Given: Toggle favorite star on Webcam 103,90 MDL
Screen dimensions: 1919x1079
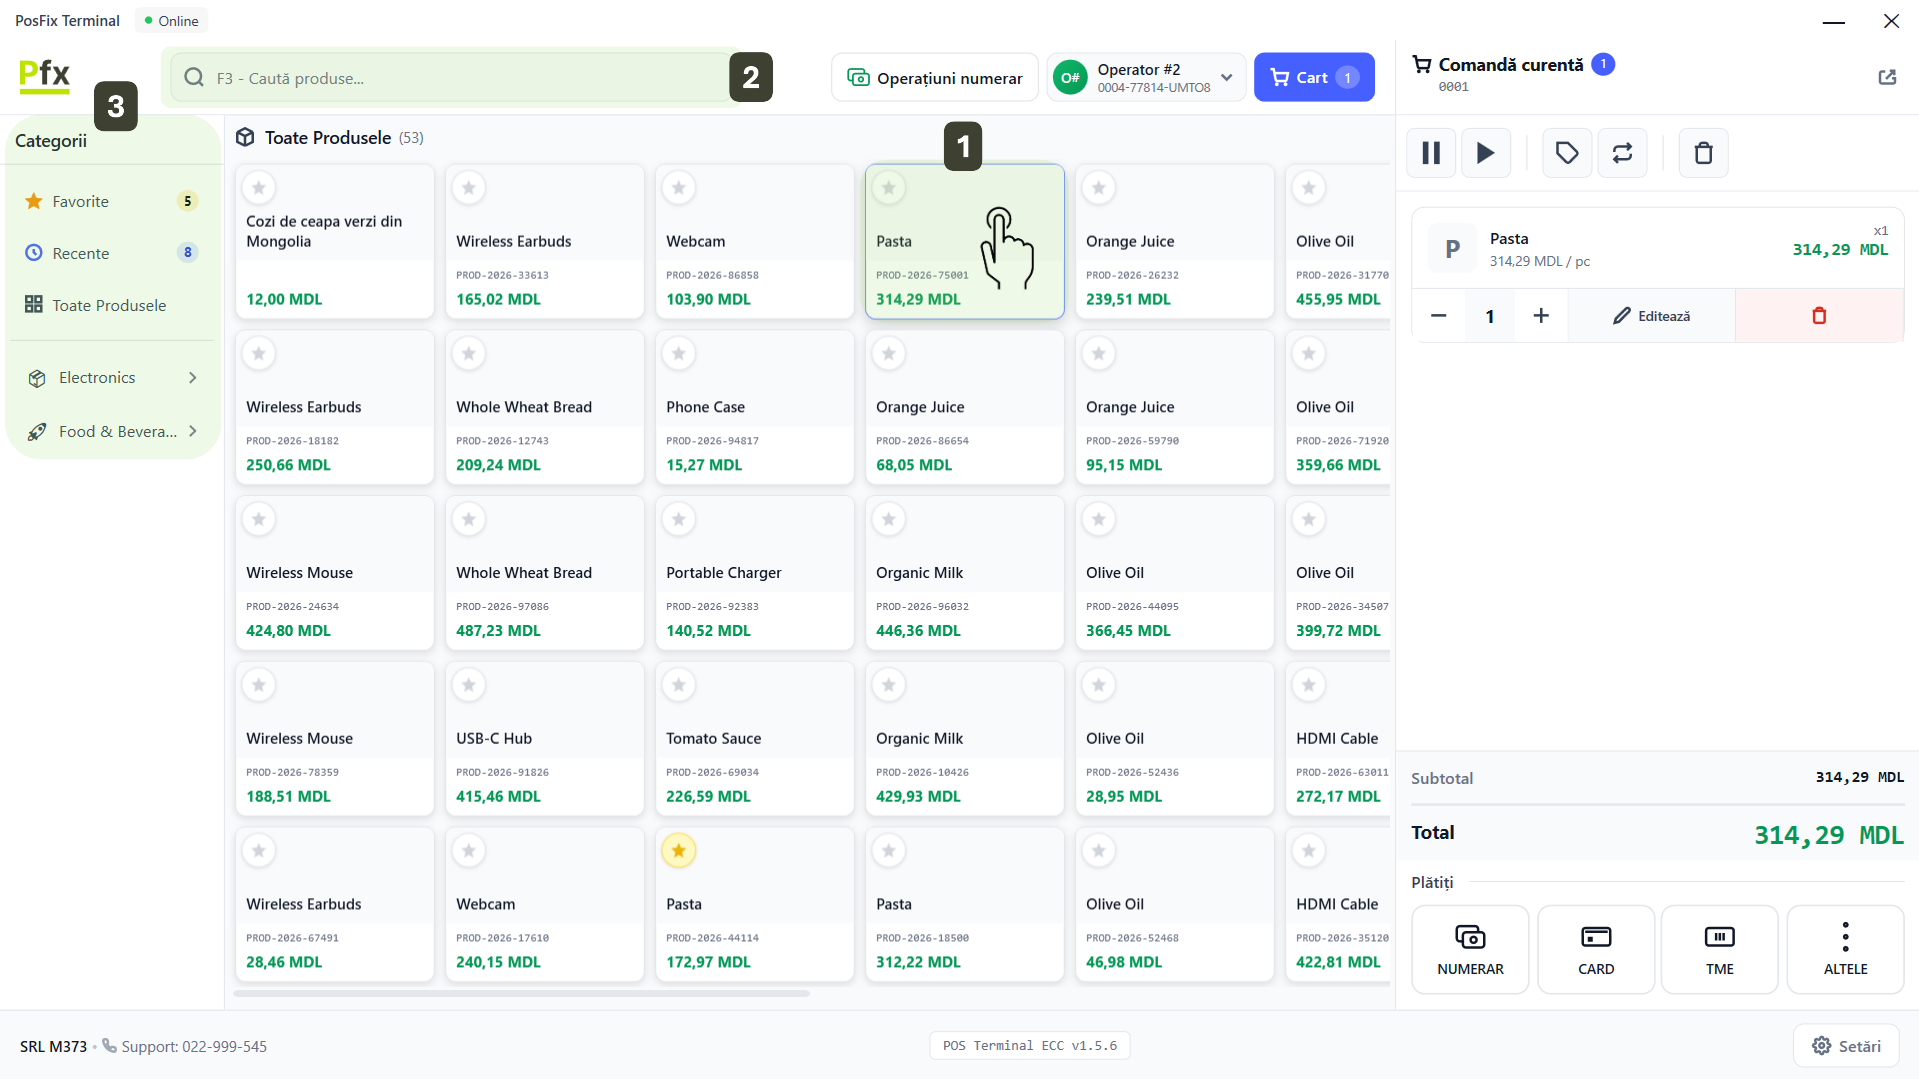Looking at the screenshot, I should (679, 187).
